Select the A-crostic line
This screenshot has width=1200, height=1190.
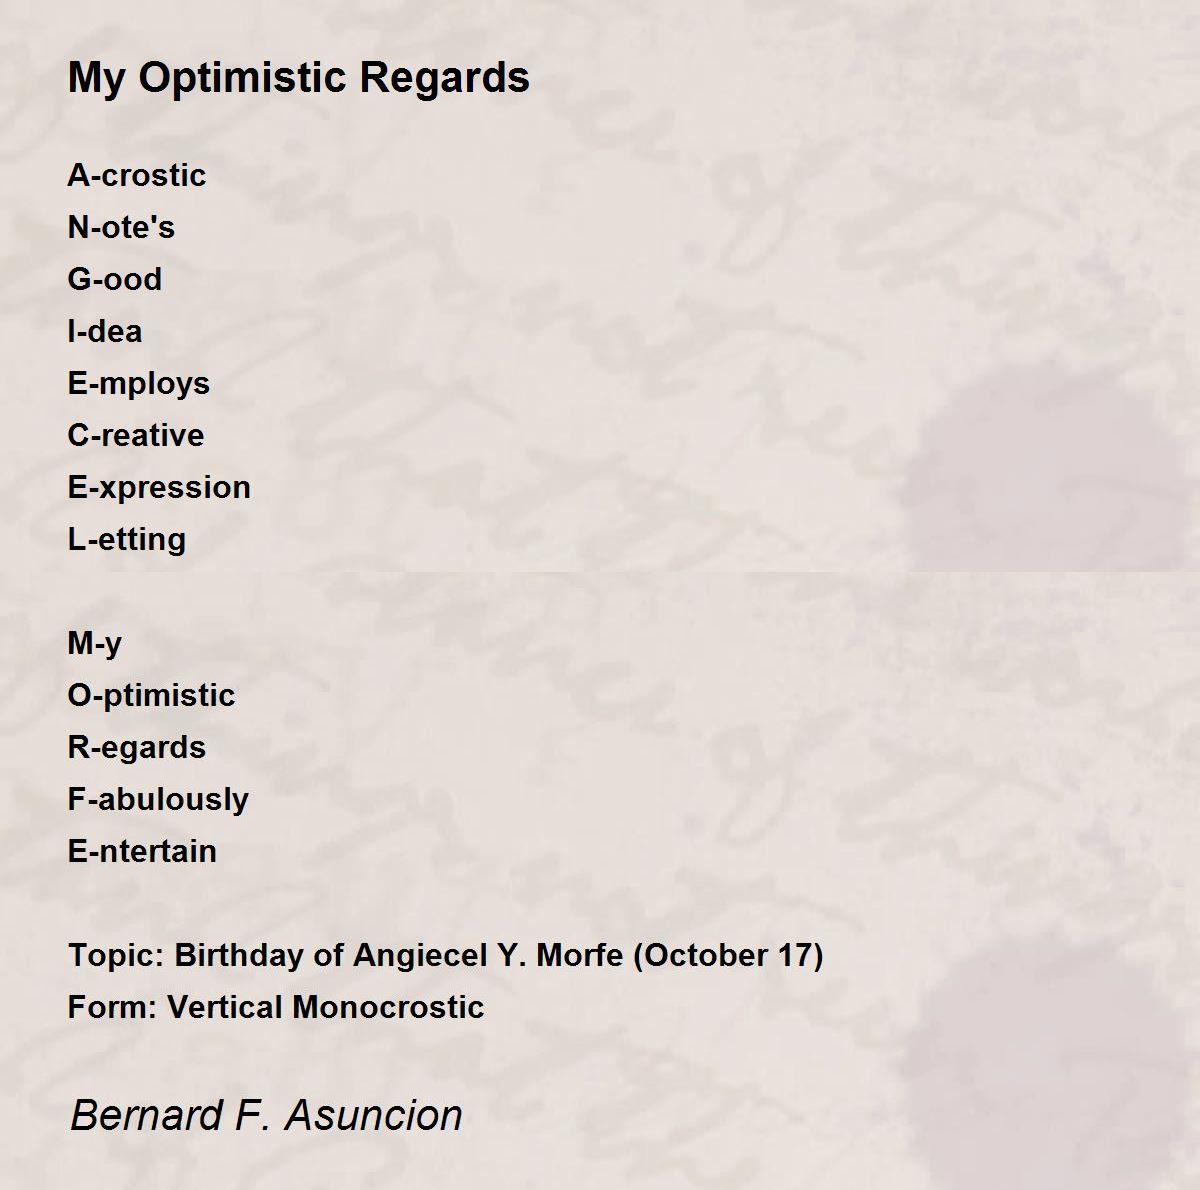[137, 175]
